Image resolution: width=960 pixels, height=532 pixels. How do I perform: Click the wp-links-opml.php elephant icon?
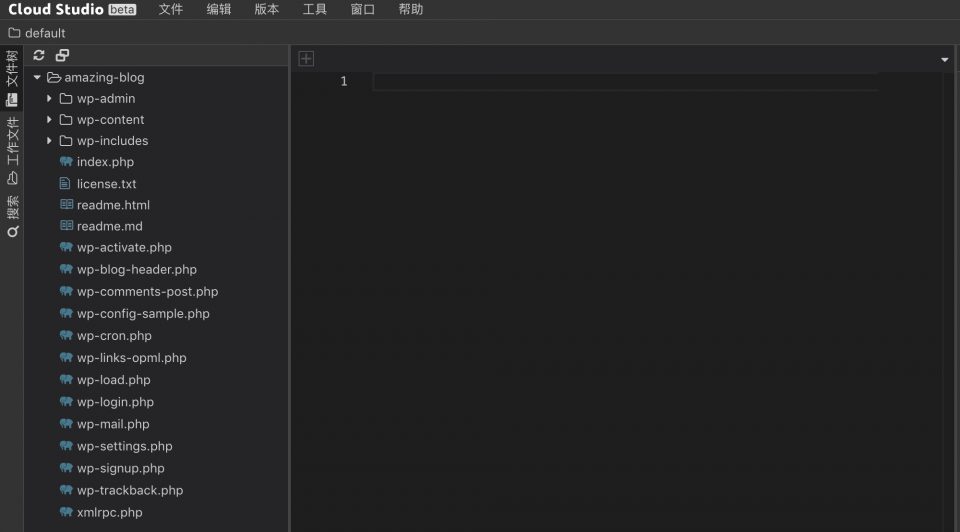coord(66,358)
